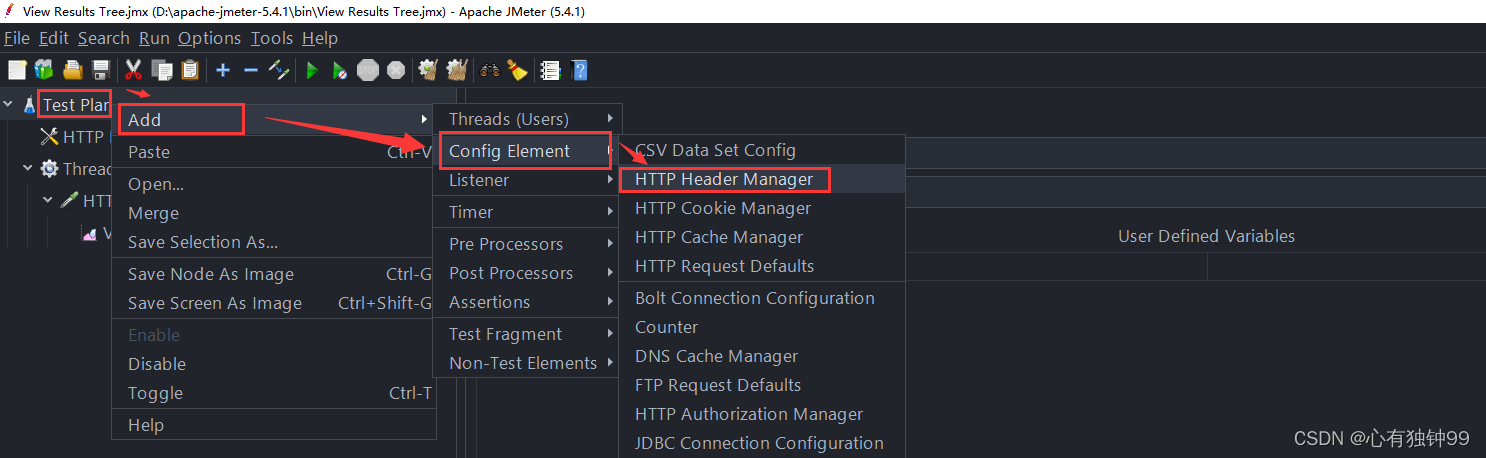Click the Collapse All minus icon

[x=251, y=70]
